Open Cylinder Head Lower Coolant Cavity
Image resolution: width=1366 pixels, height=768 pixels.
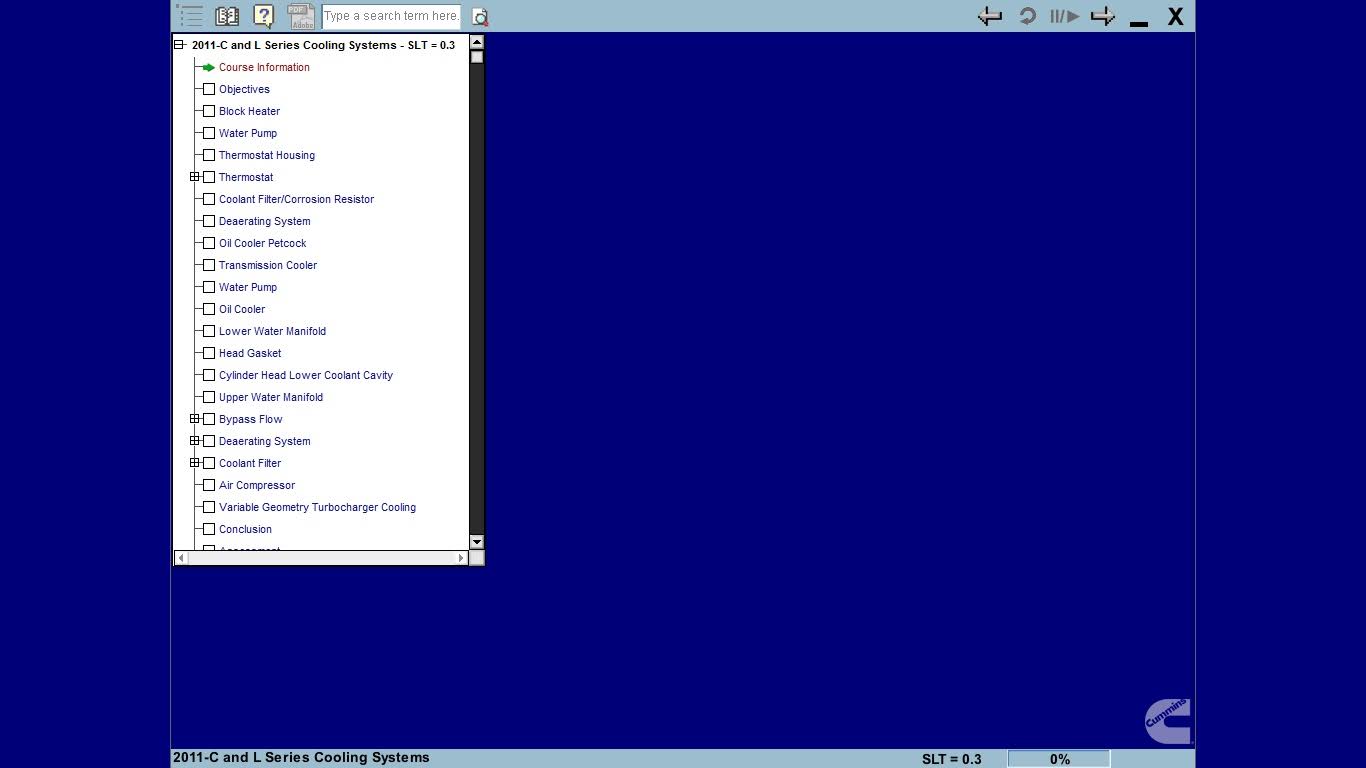(306, 375)
